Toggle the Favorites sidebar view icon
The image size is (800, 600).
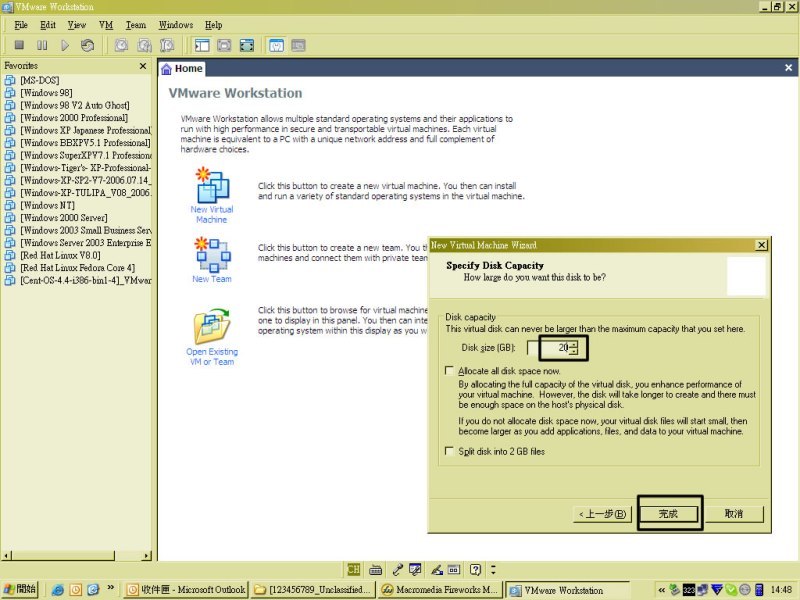coord(202,45)
